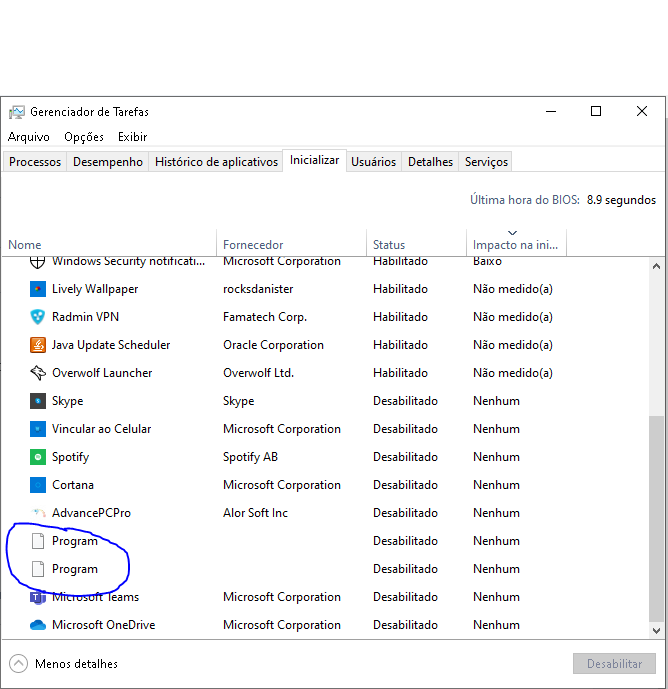Select the Vincular ao Celular entry
Viewport: 668px width, 689px height.
(x=102, y=429)
